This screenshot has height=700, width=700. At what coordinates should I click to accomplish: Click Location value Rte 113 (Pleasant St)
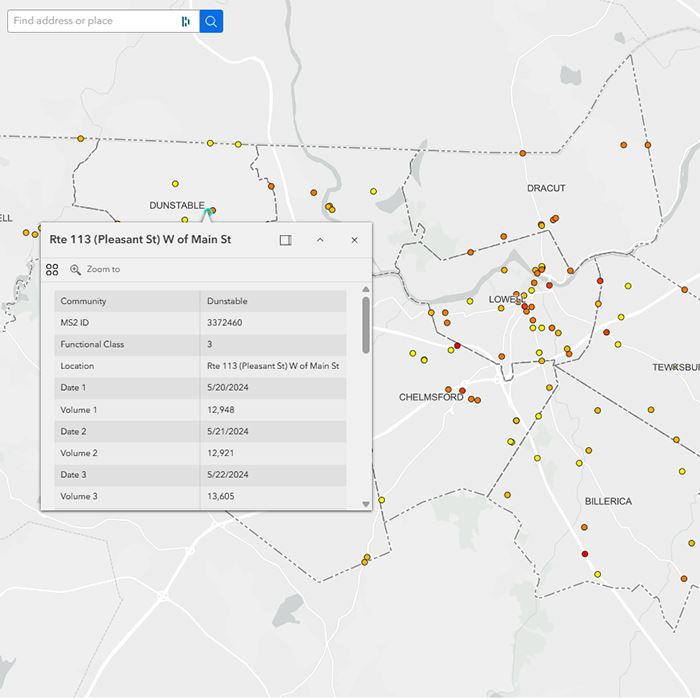pos(273,366)
